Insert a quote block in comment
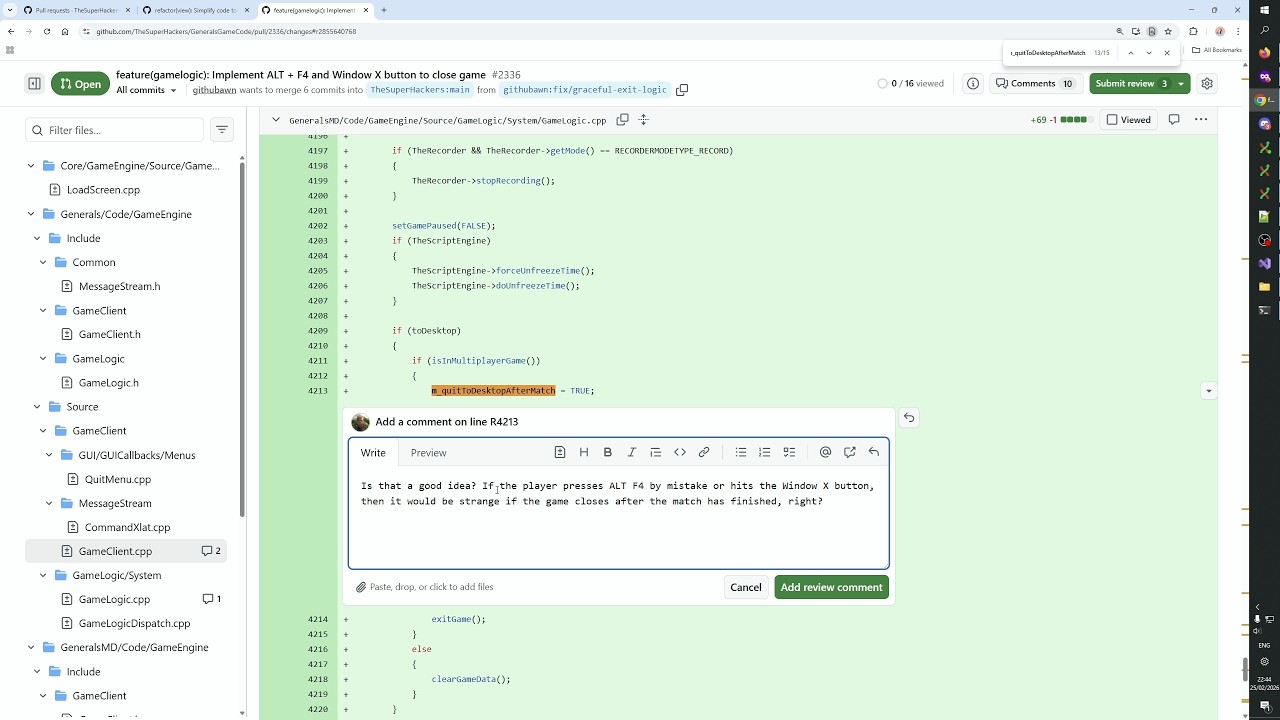This screenshot has height=720, width=1280. pos(656,453)
